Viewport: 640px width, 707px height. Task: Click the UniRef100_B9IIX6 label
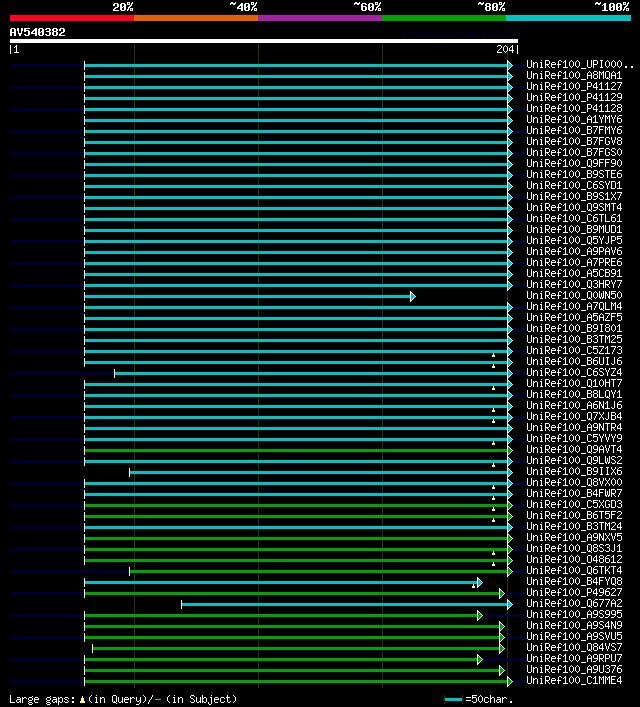(574, 472)
